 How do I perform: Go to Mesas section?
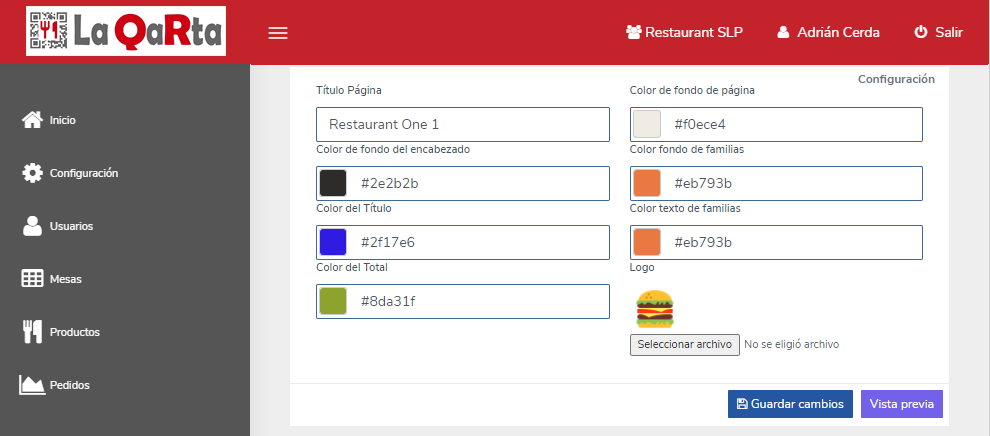(66, 279)
